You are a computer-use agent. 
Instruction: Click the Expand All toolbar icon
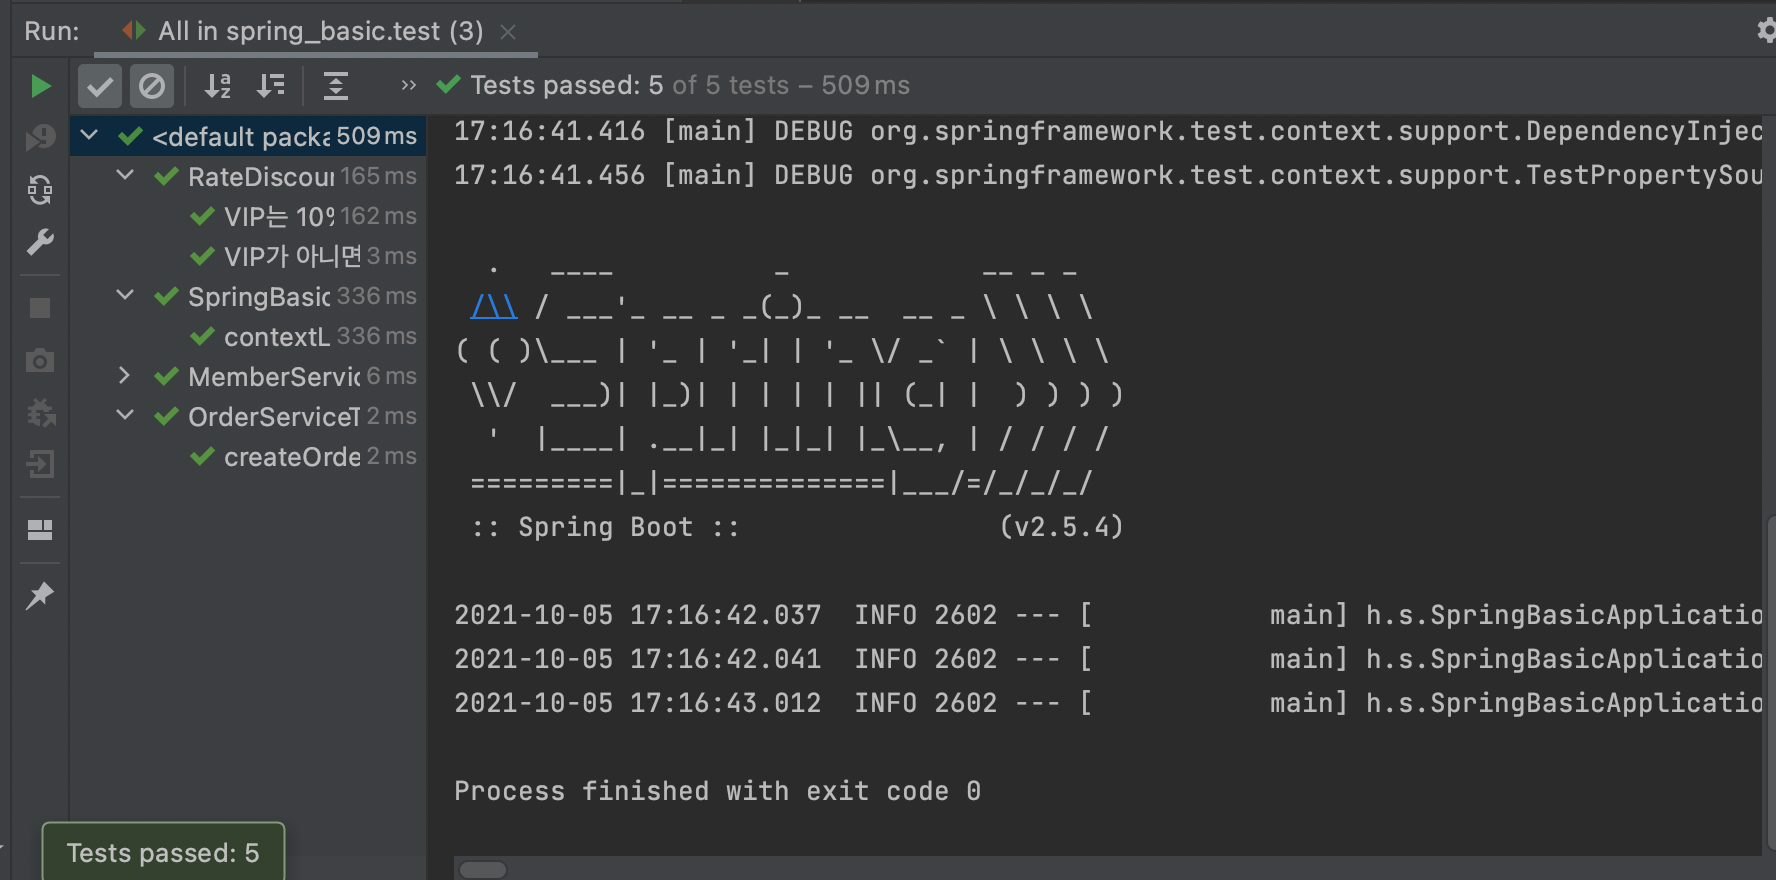click(336, 87)
